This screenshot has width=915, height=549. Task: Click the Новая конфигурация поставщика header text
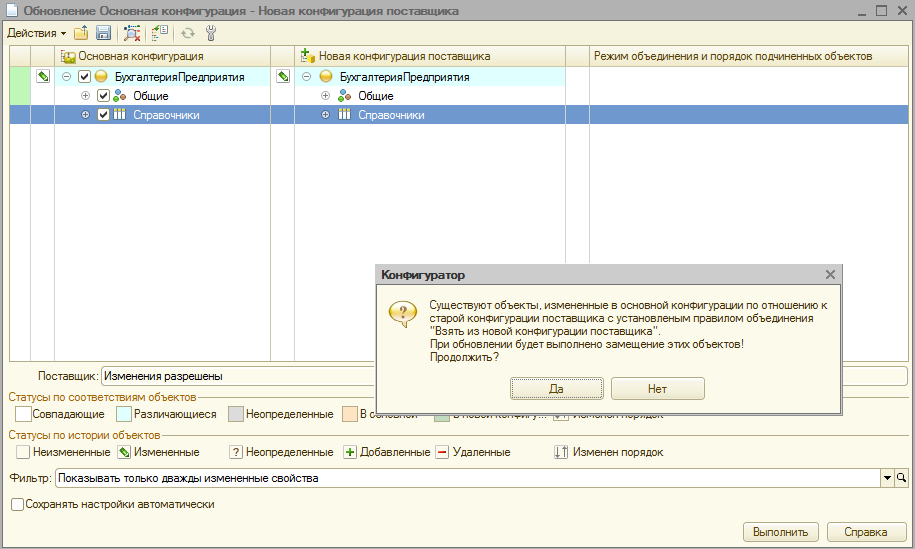coord(404,57)
